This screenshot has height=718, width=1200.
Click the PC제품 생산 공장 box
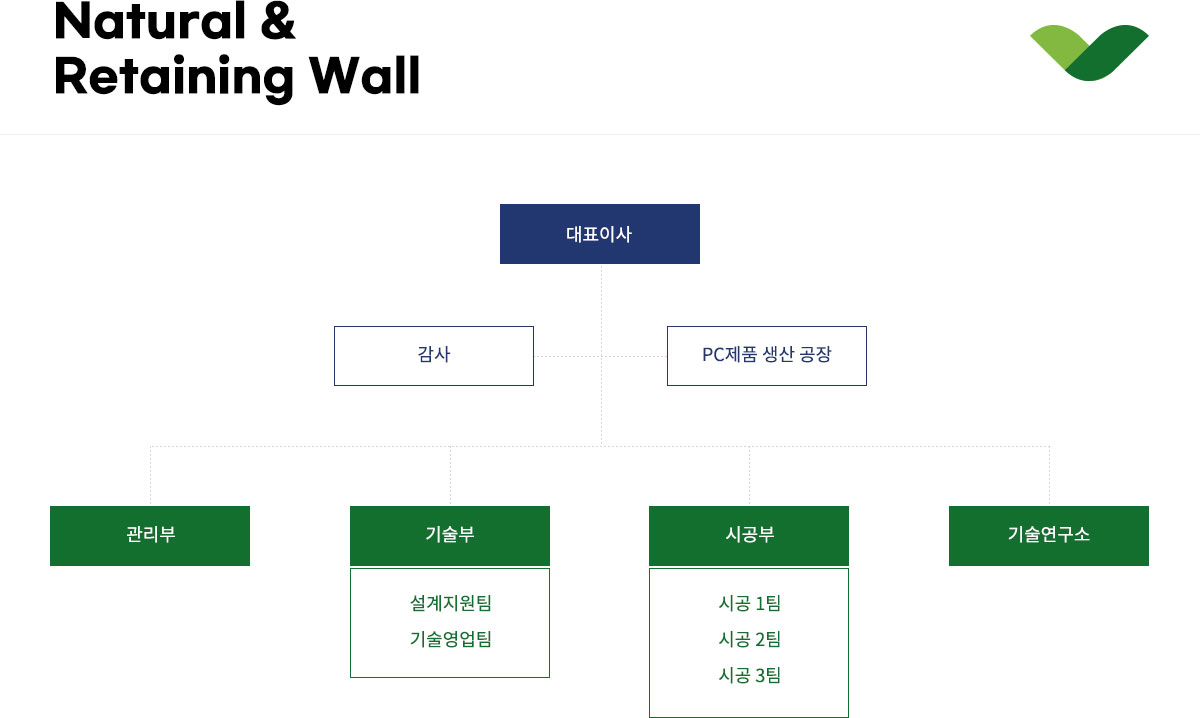(x=767, y=356)
